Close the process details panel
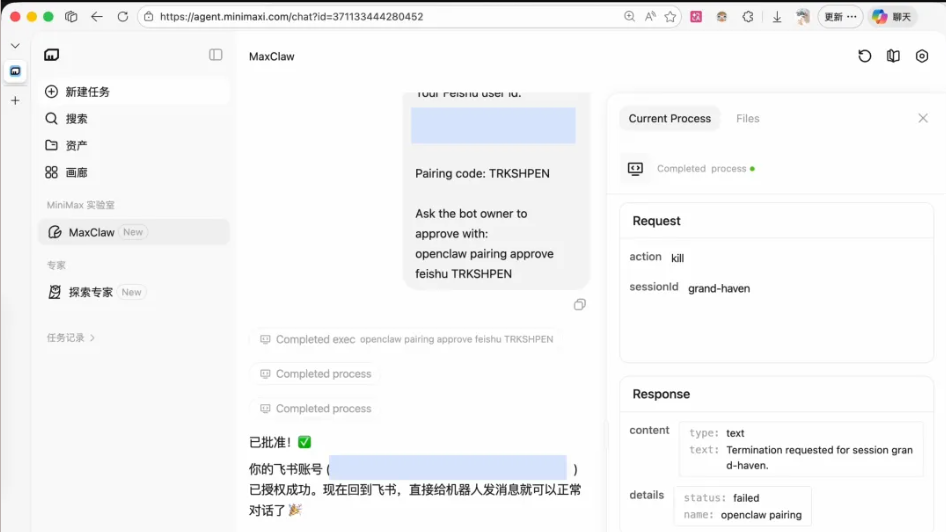Screen dimensions: 946x532 (922, 118)
